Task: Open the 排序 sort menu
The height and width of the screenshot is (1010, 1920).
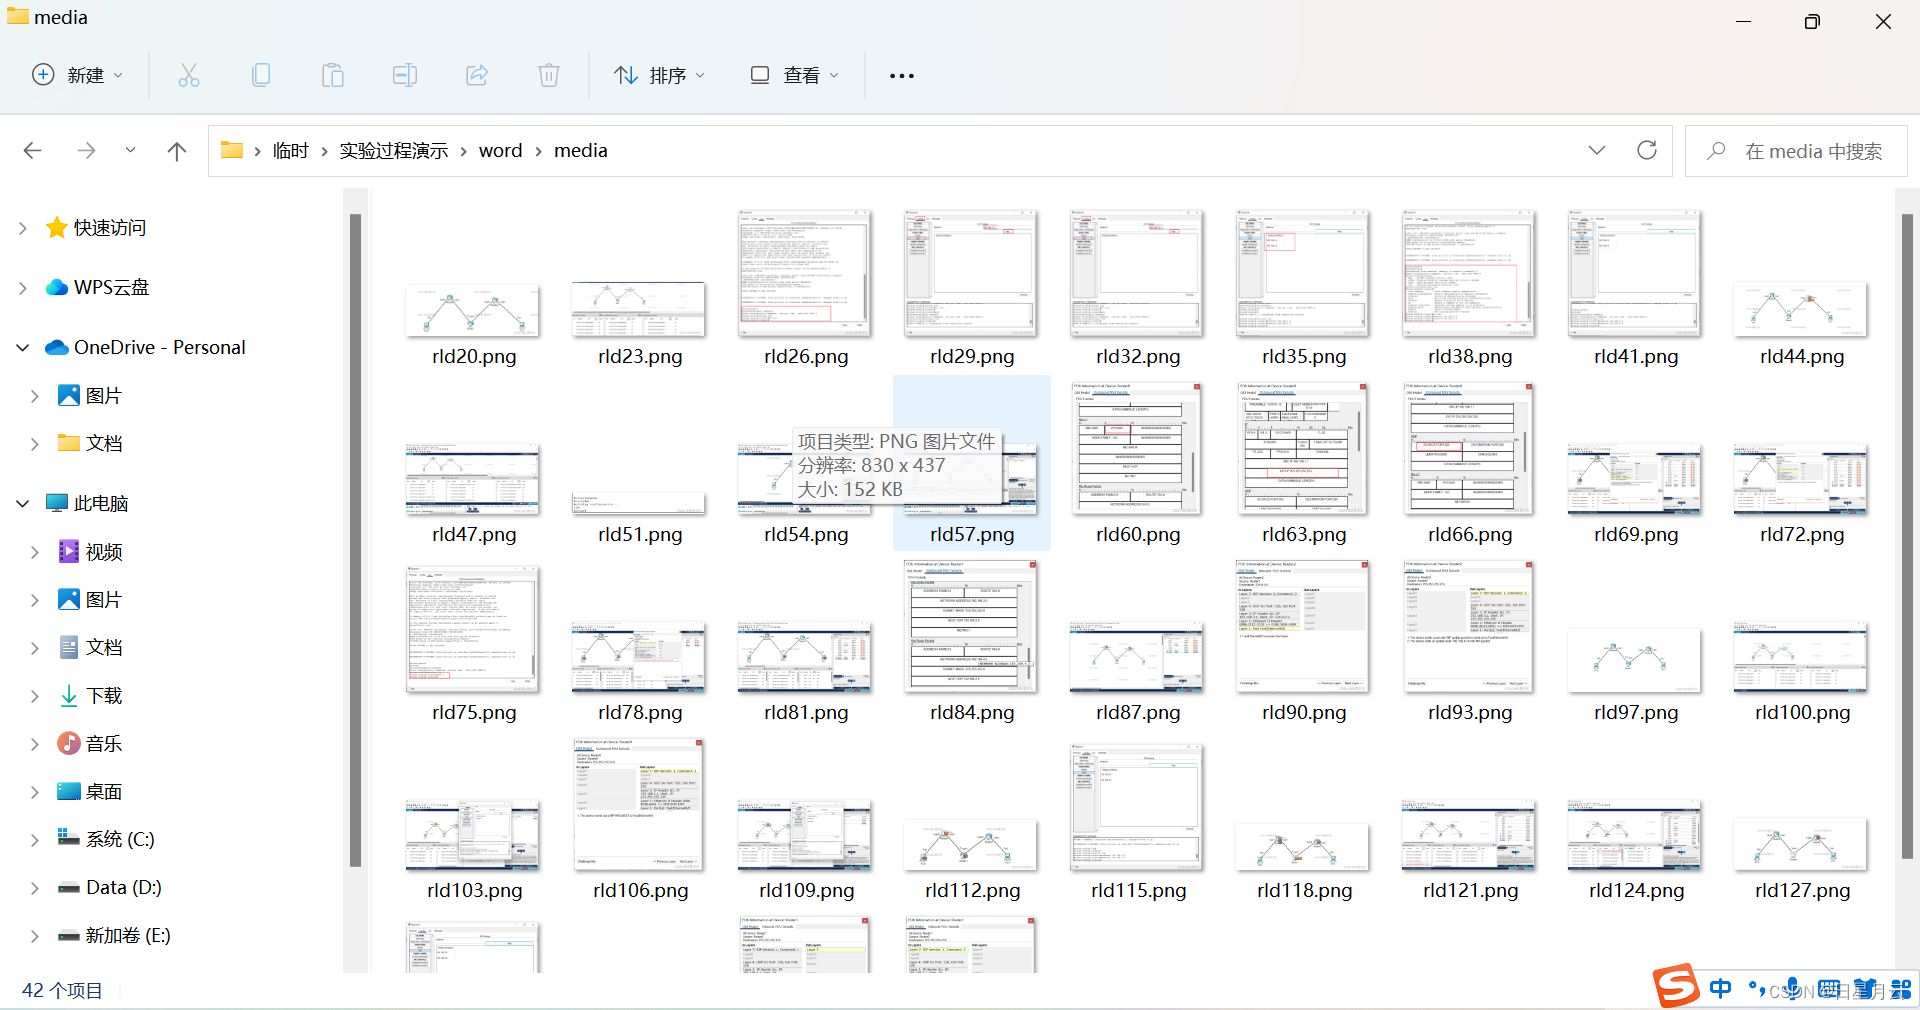Action: (660, 75)
